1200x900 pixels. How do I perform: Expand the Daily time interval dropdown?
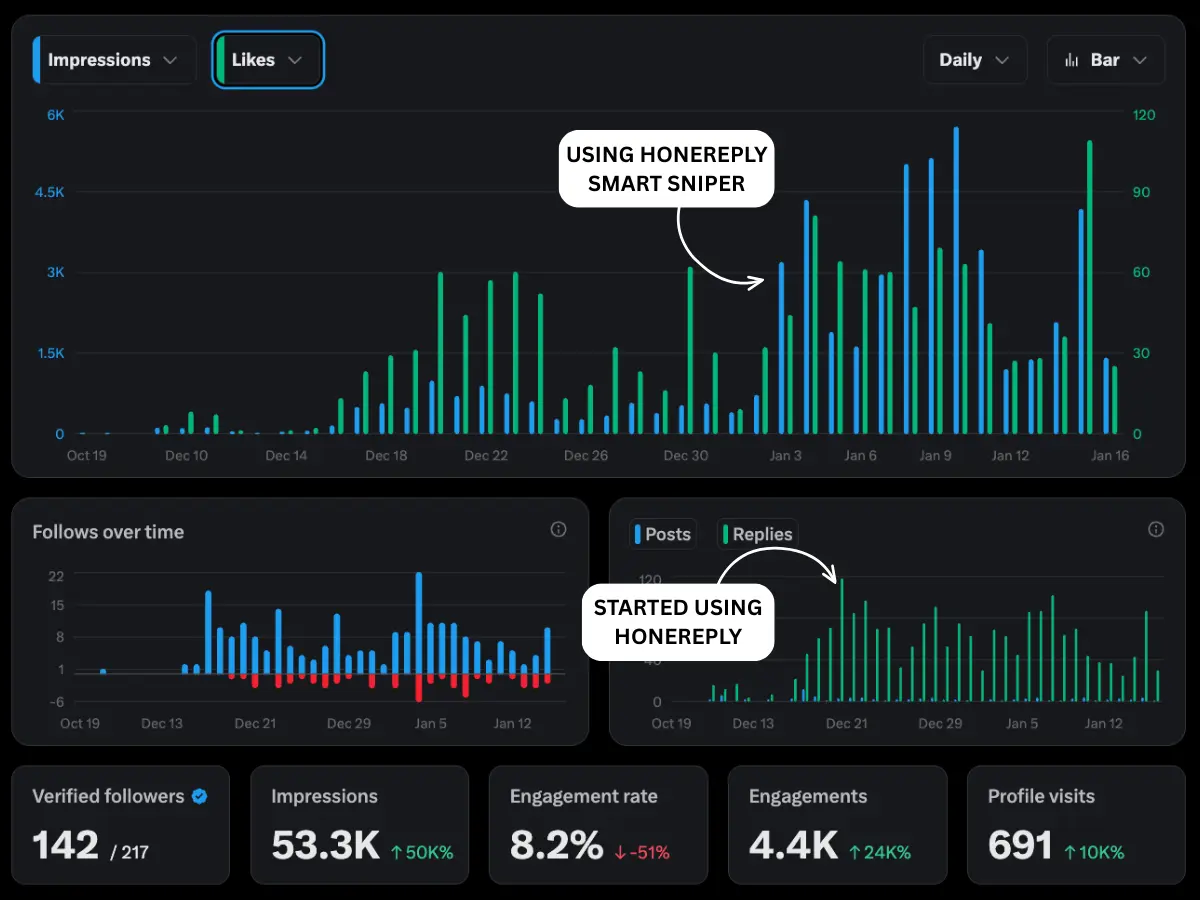click(974, 59)
